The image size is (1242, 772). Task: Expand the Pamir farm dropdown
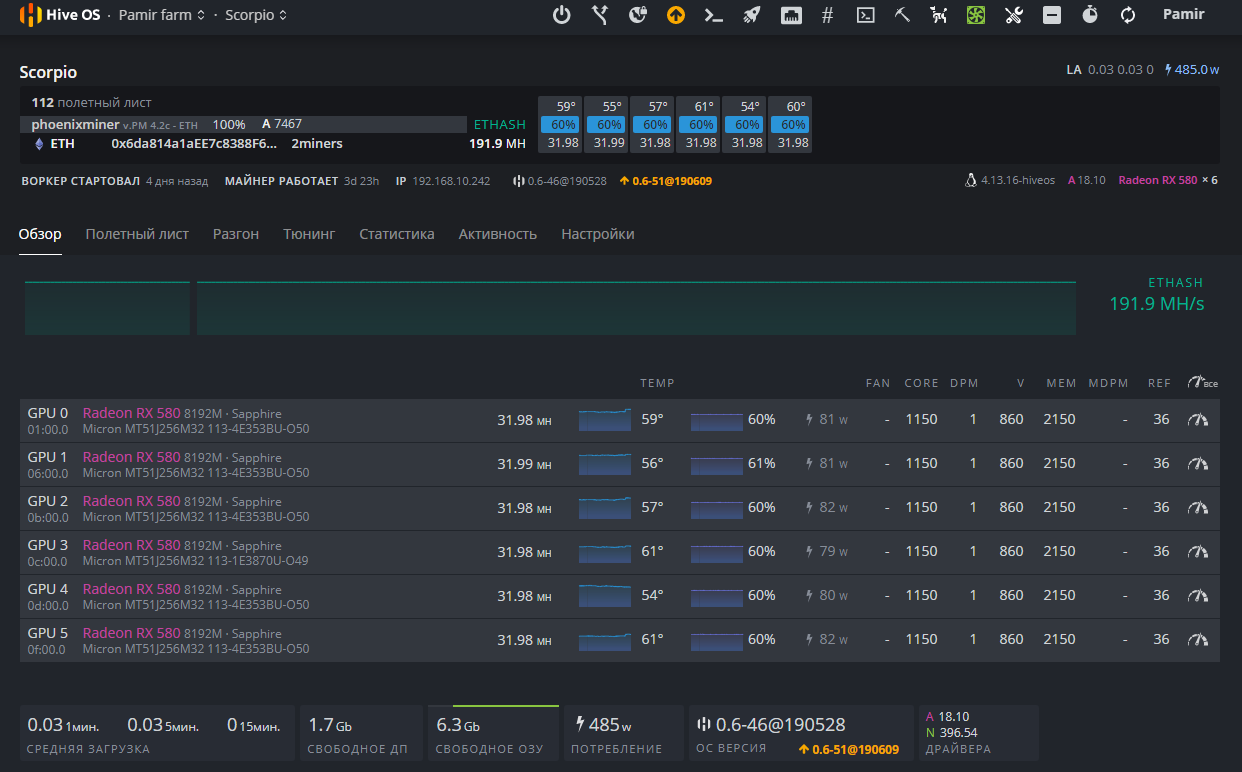point(162,15)
